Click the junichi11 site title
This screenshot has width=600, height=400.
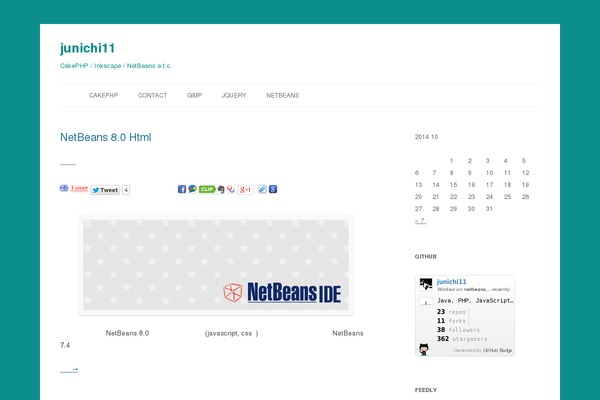(x=87, y=48)
